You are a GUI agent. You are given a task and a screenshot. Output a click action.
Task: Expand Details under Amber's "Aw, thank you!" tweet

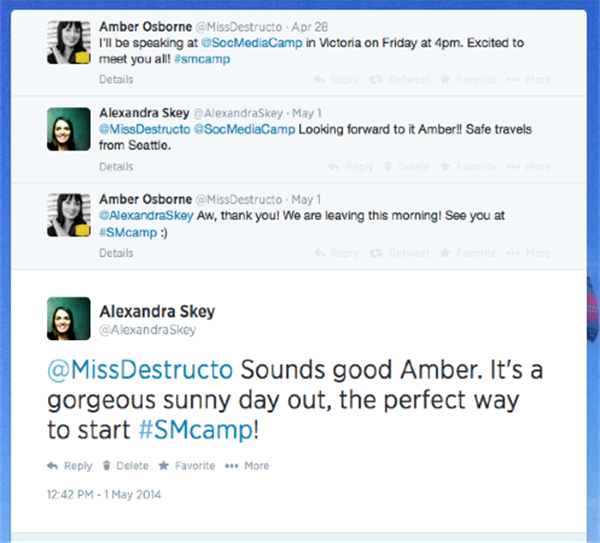coord(116,253)
